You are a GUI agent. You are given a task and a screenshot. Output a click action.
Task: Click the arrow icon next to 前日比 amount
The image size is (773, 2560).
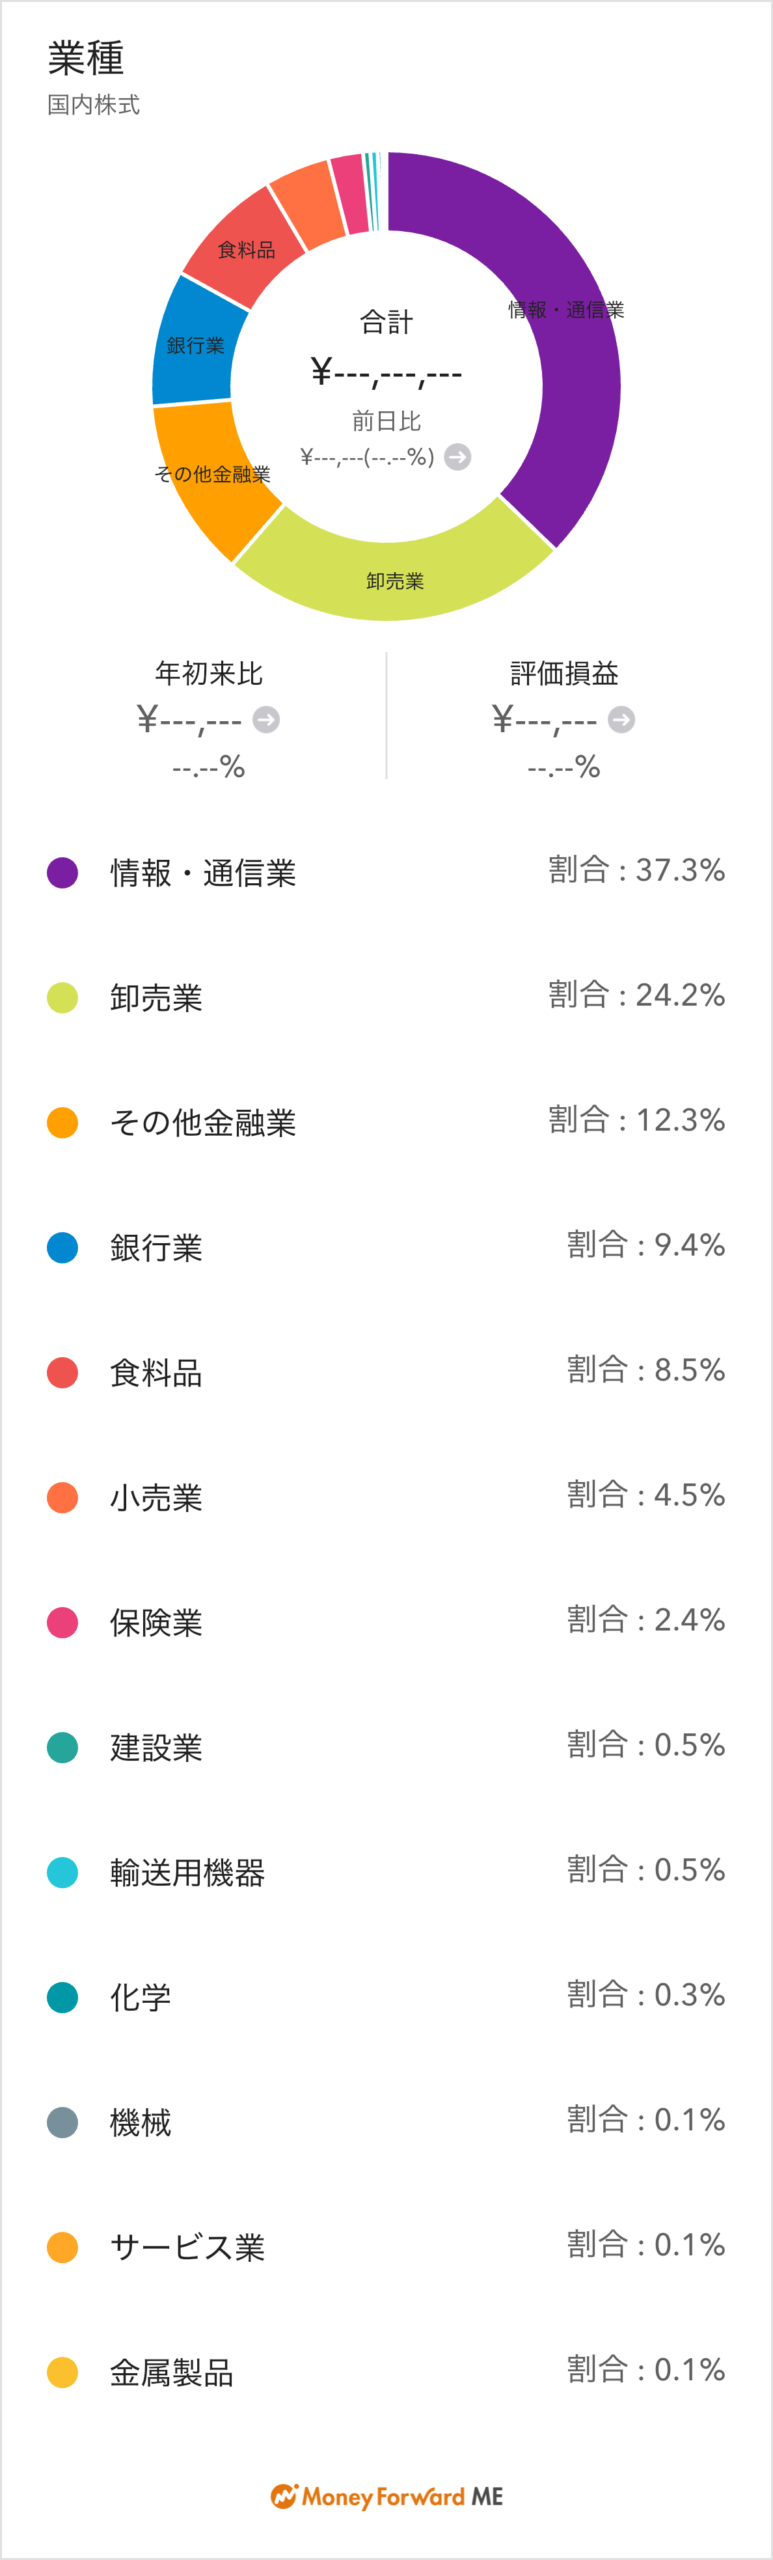pyautogui.click(x=457, y=457)
